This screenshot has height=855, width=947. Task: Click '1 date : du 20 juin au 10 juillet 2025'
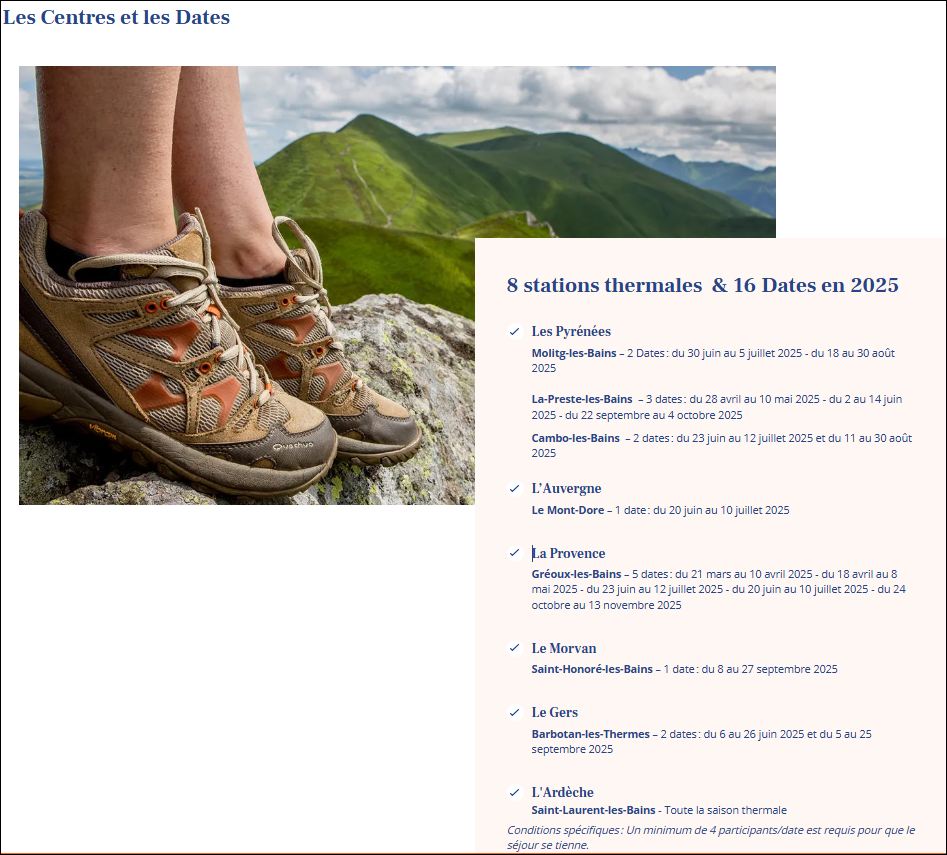tap(702, 510)
